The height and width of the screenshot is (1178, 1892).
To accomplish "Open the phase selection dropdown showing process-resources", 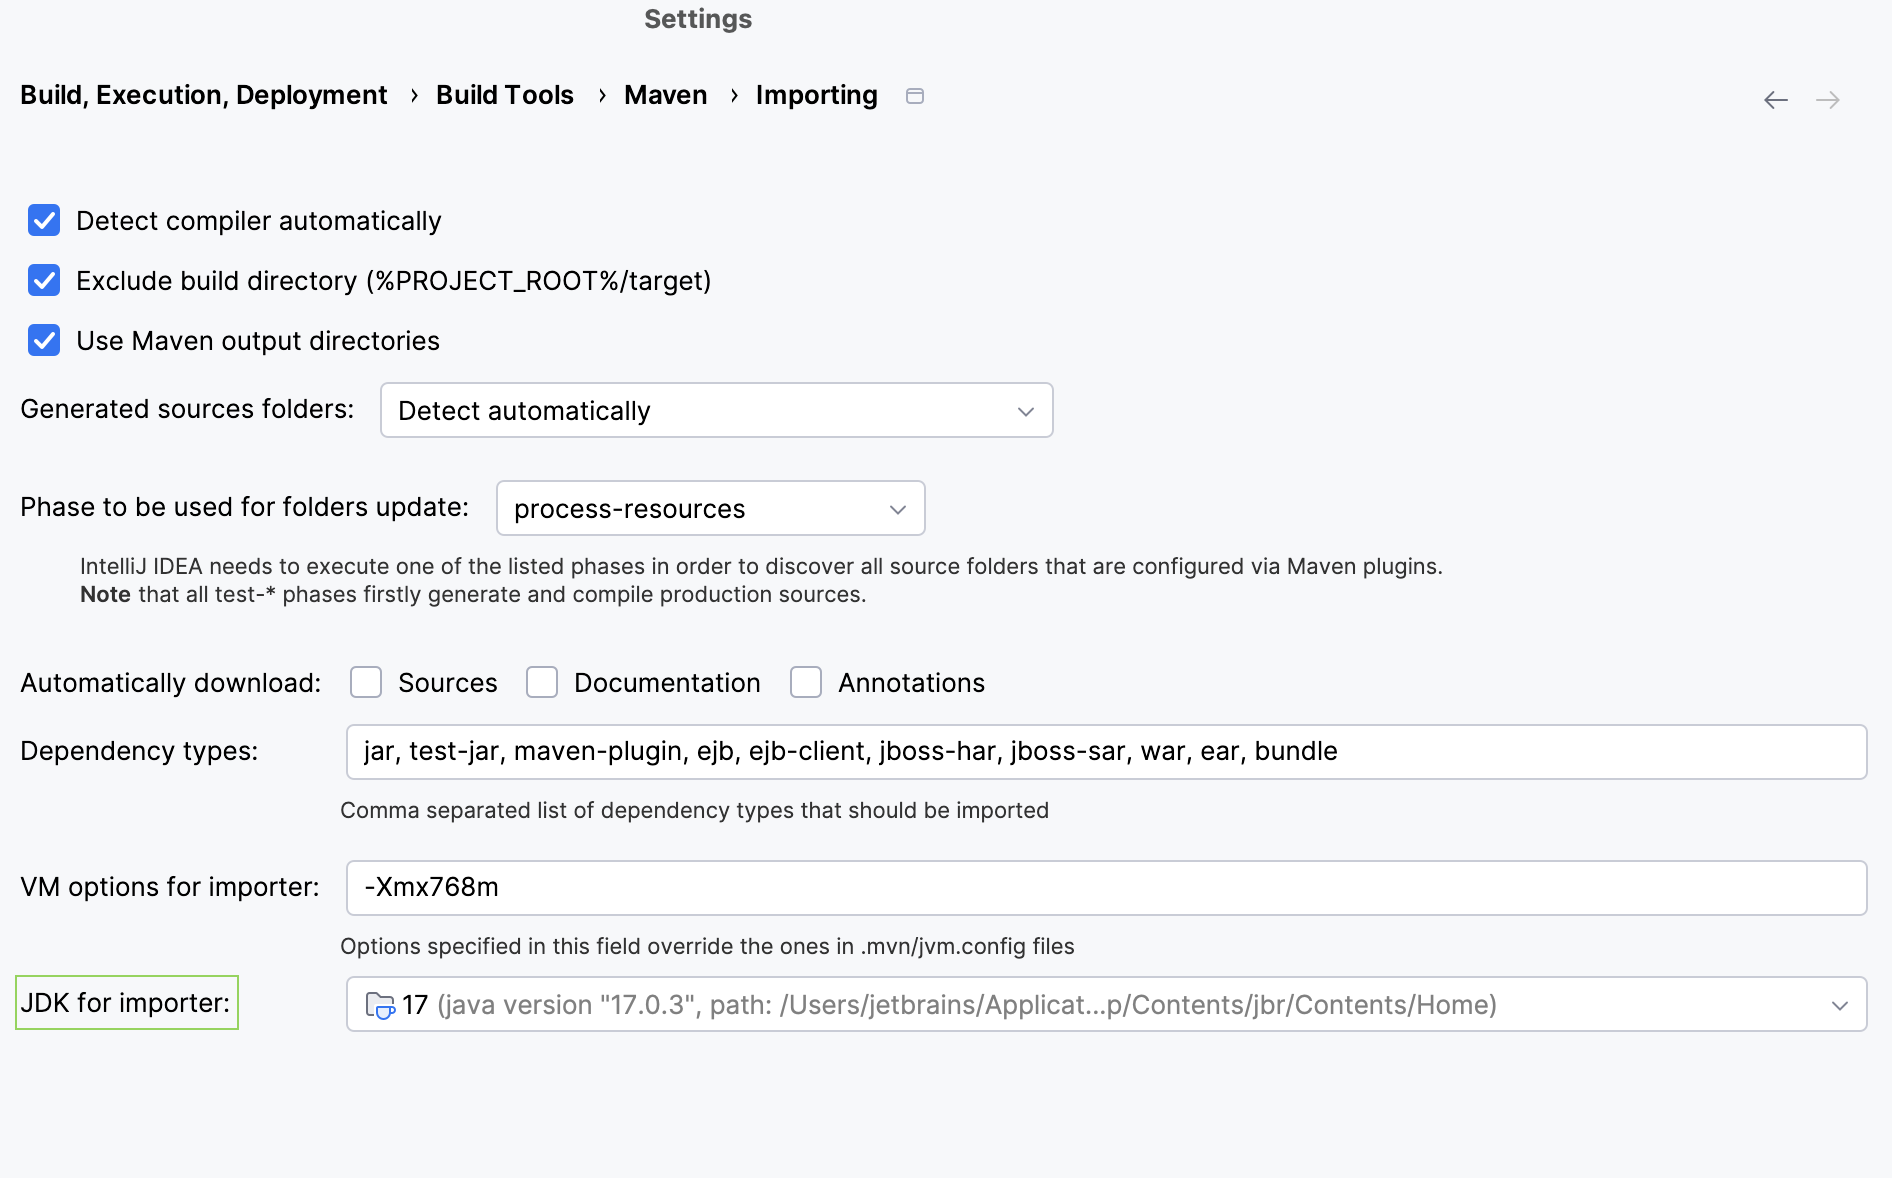I will click(x=897, y=508).
